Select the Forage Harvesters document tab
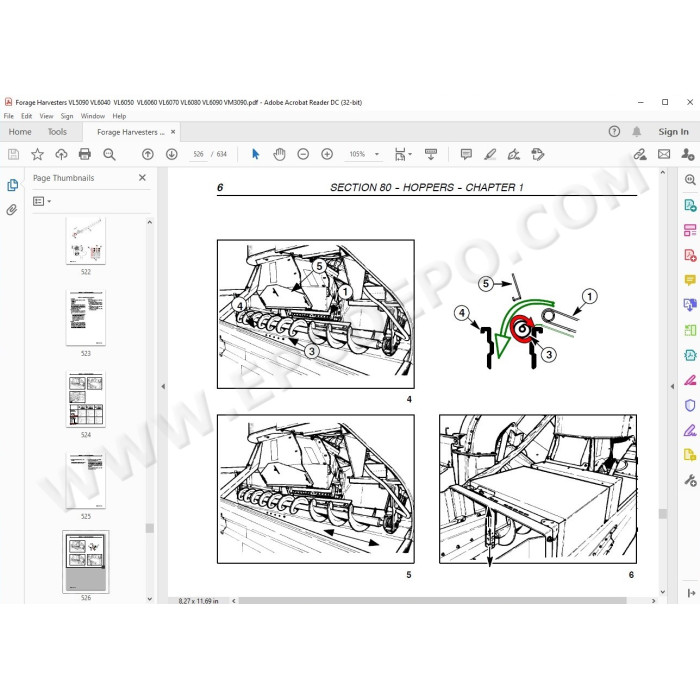This screenshot has height=700, width=700. [130, 132]
